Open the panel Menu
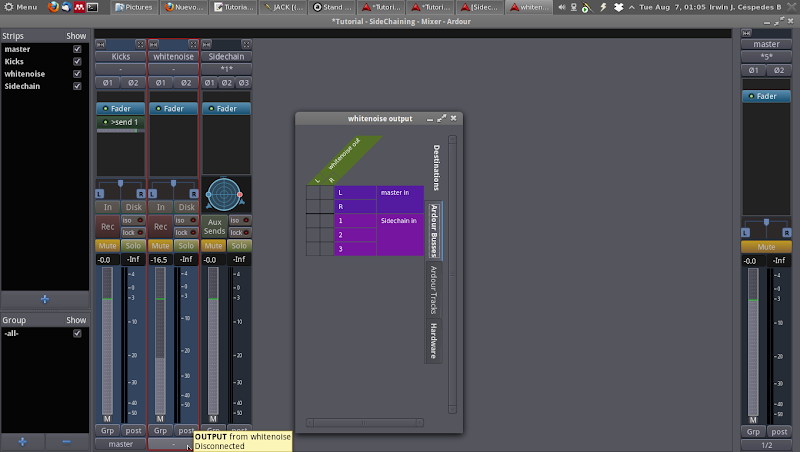 (21, 7)
